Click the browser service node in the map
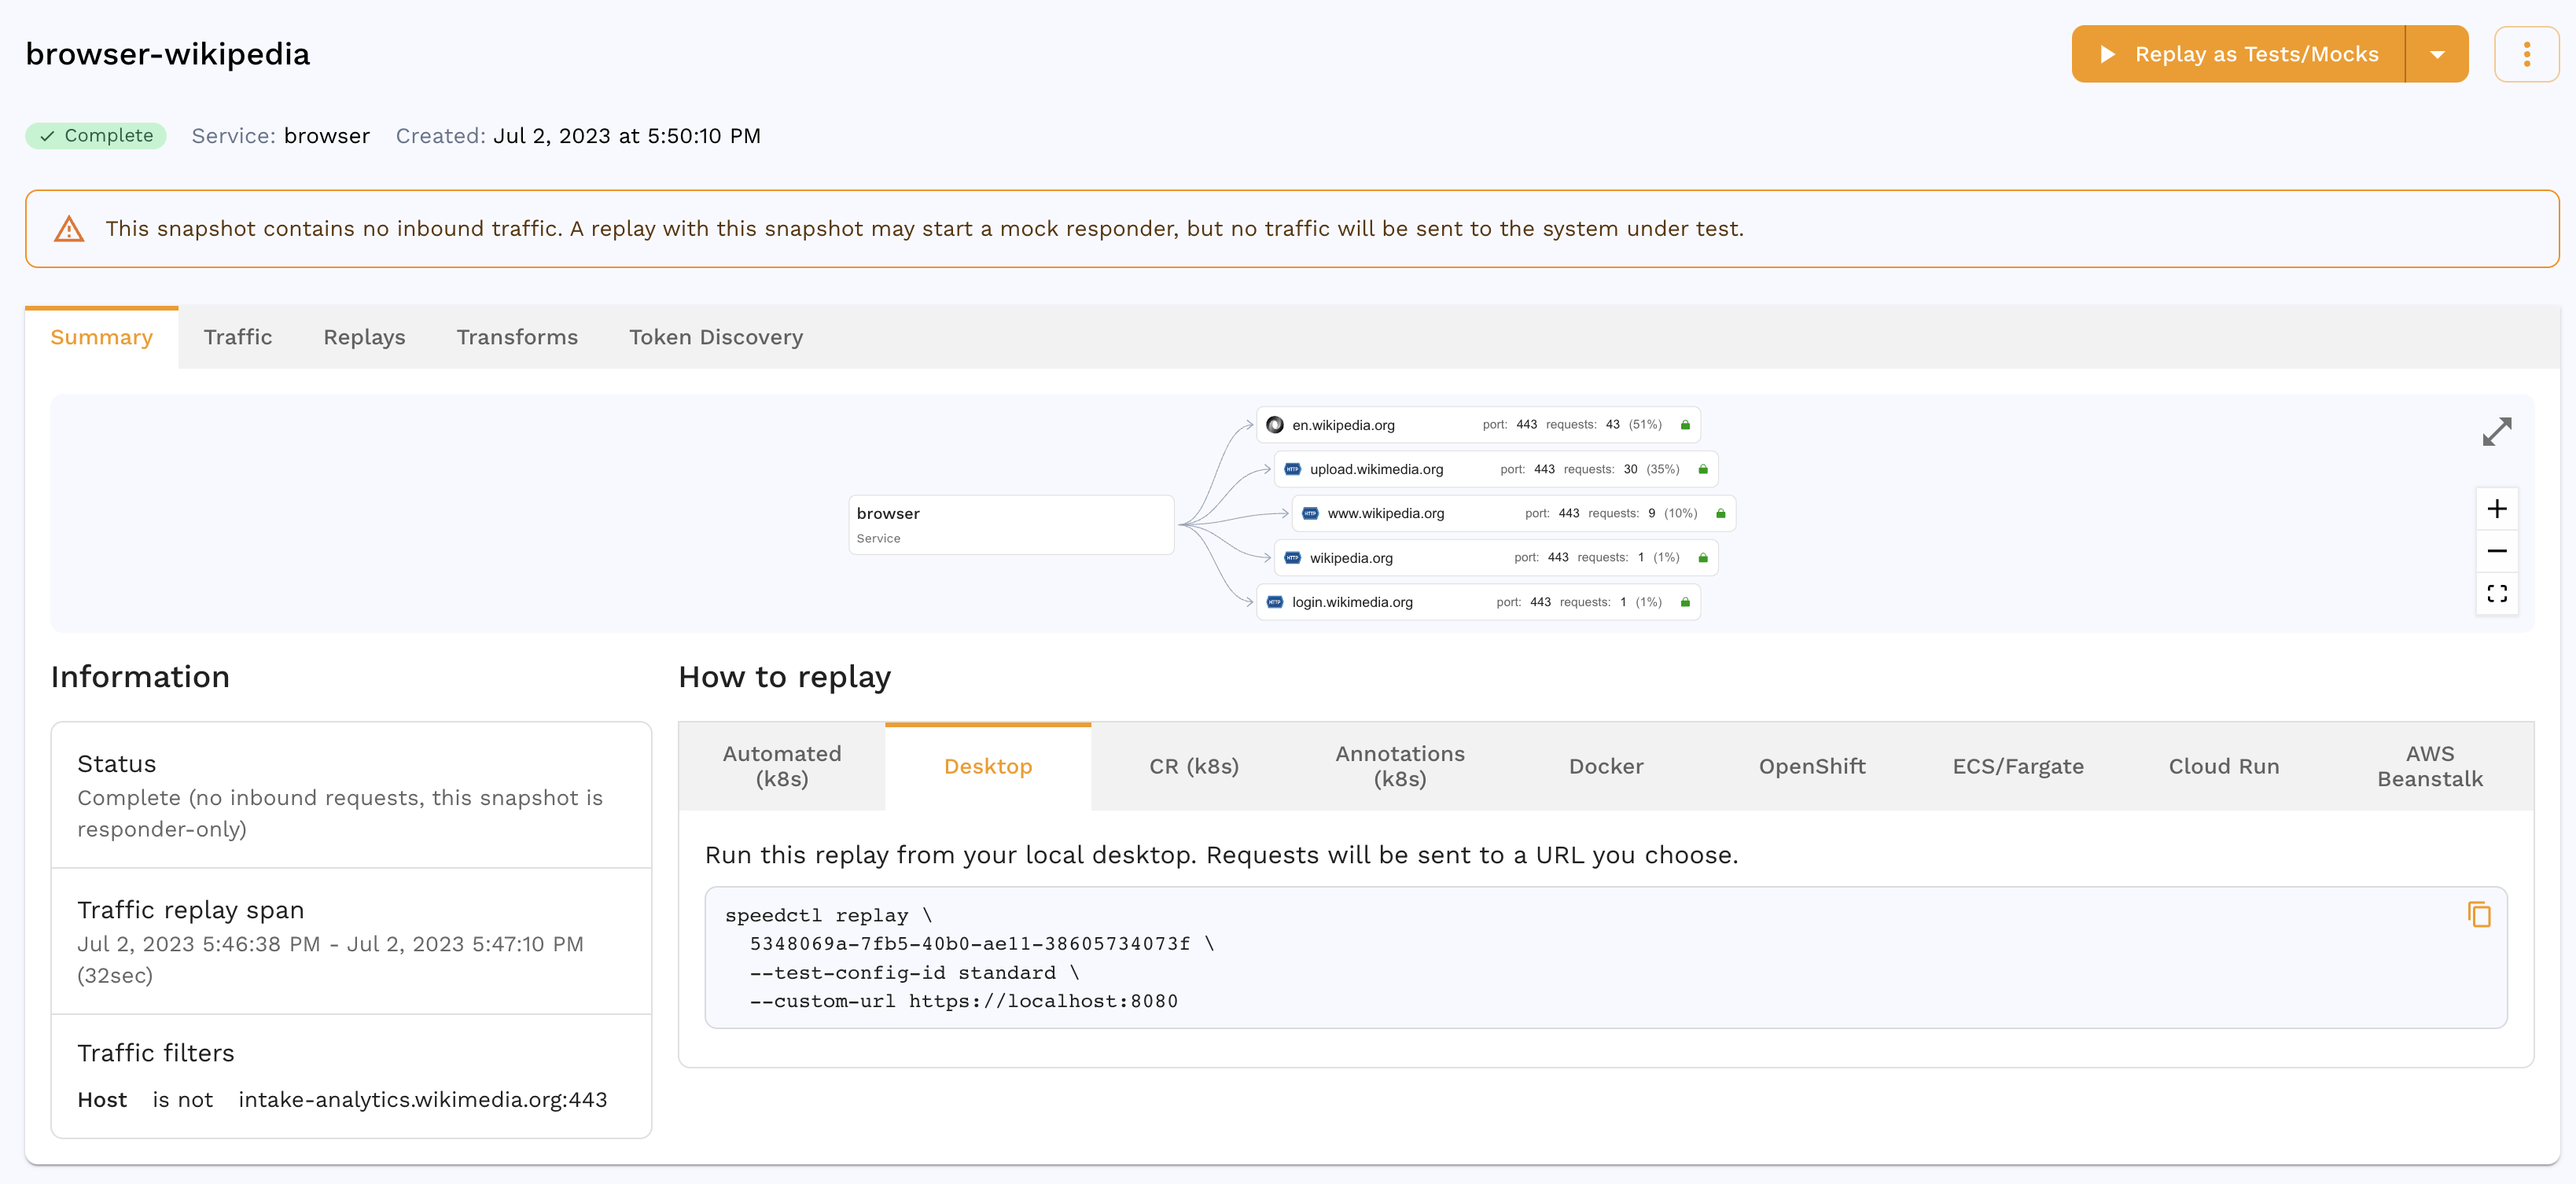 point(1011,524)
